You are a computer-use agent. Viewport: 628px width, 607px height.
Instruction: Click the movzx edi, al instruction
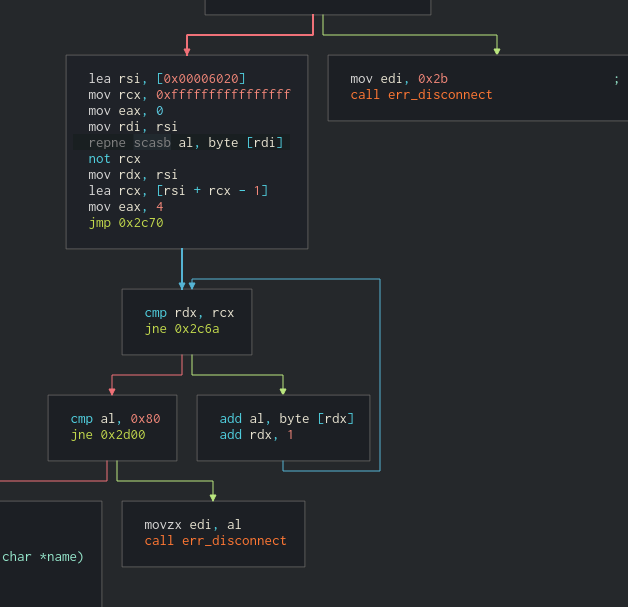tap(193, 525)
